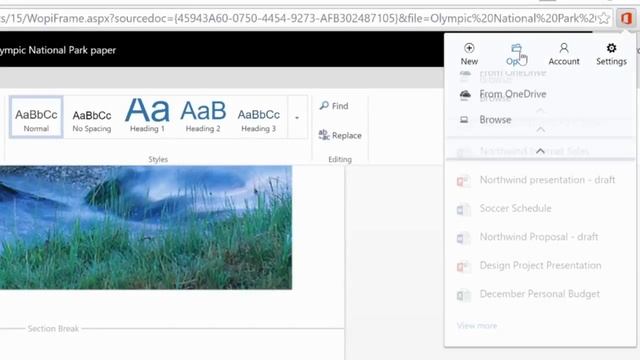Select the grassy landscape image in document
Viewport: 640px width, 360px height.
pos(146,227)
